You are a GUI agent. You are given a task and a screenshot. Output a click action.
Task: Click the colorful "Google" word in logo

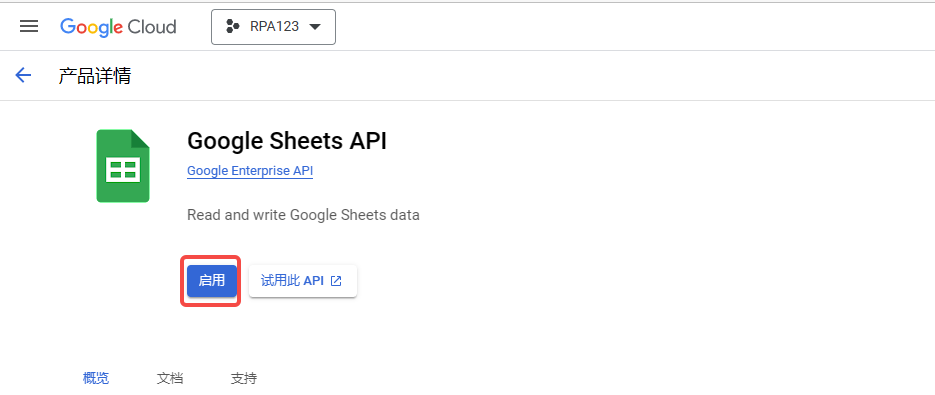91,27
